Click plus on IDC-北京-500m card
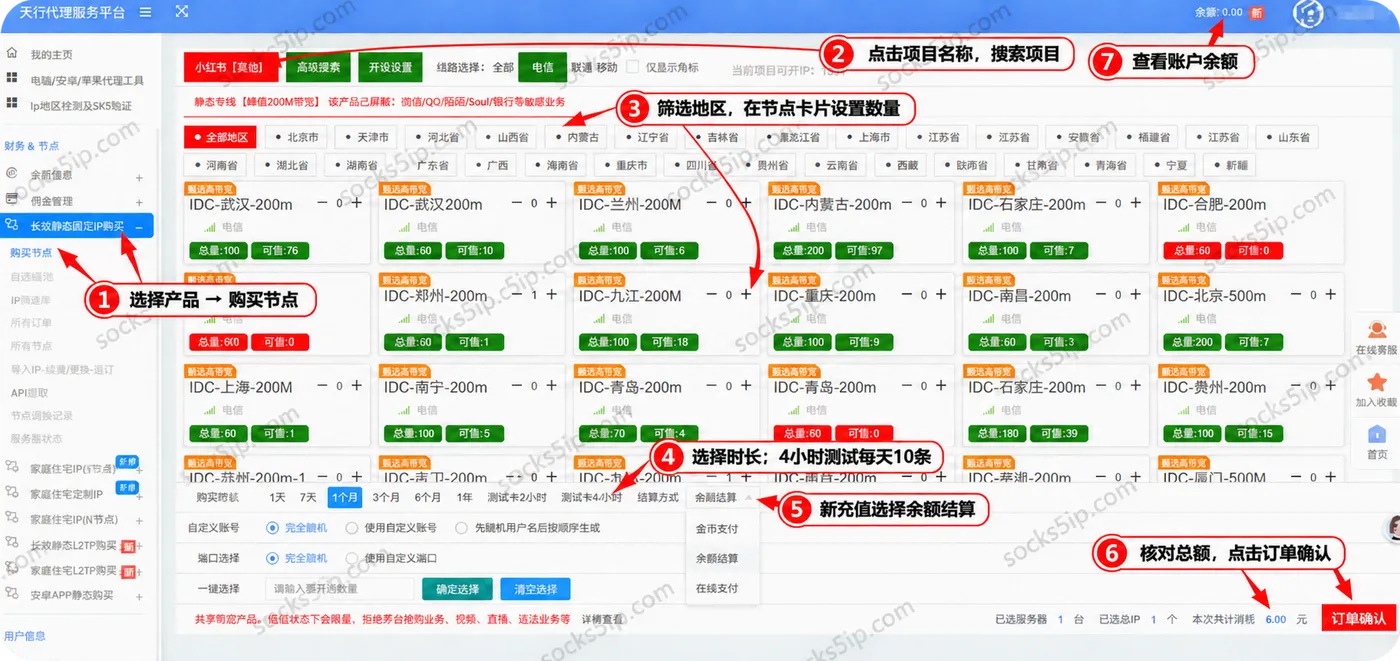Viewport: 1400px width, 661px height. (1331, 295)
